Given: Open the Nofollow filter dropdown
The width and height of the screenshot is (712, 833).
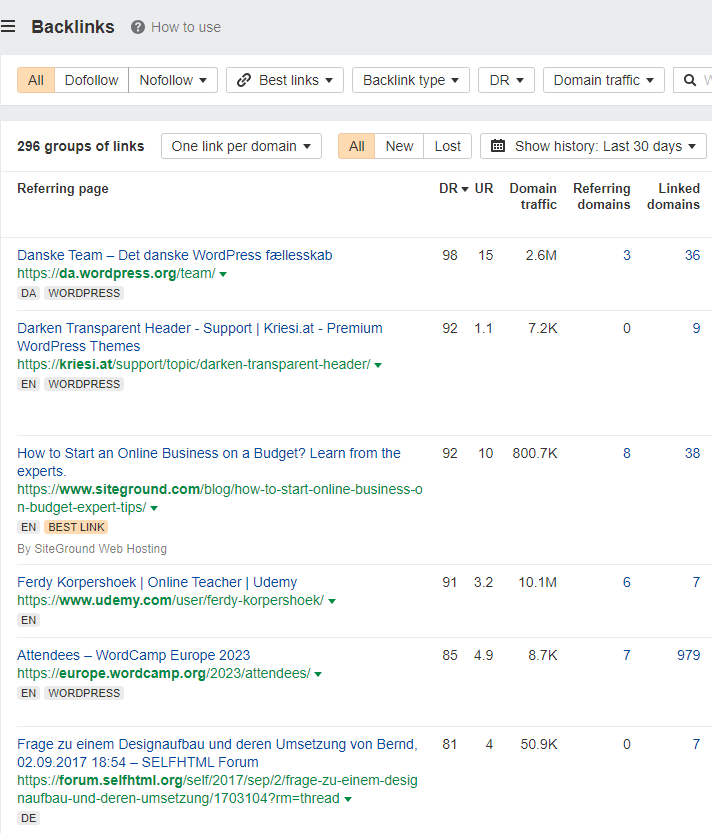Looking at the screenshot, I should (173, 79).
